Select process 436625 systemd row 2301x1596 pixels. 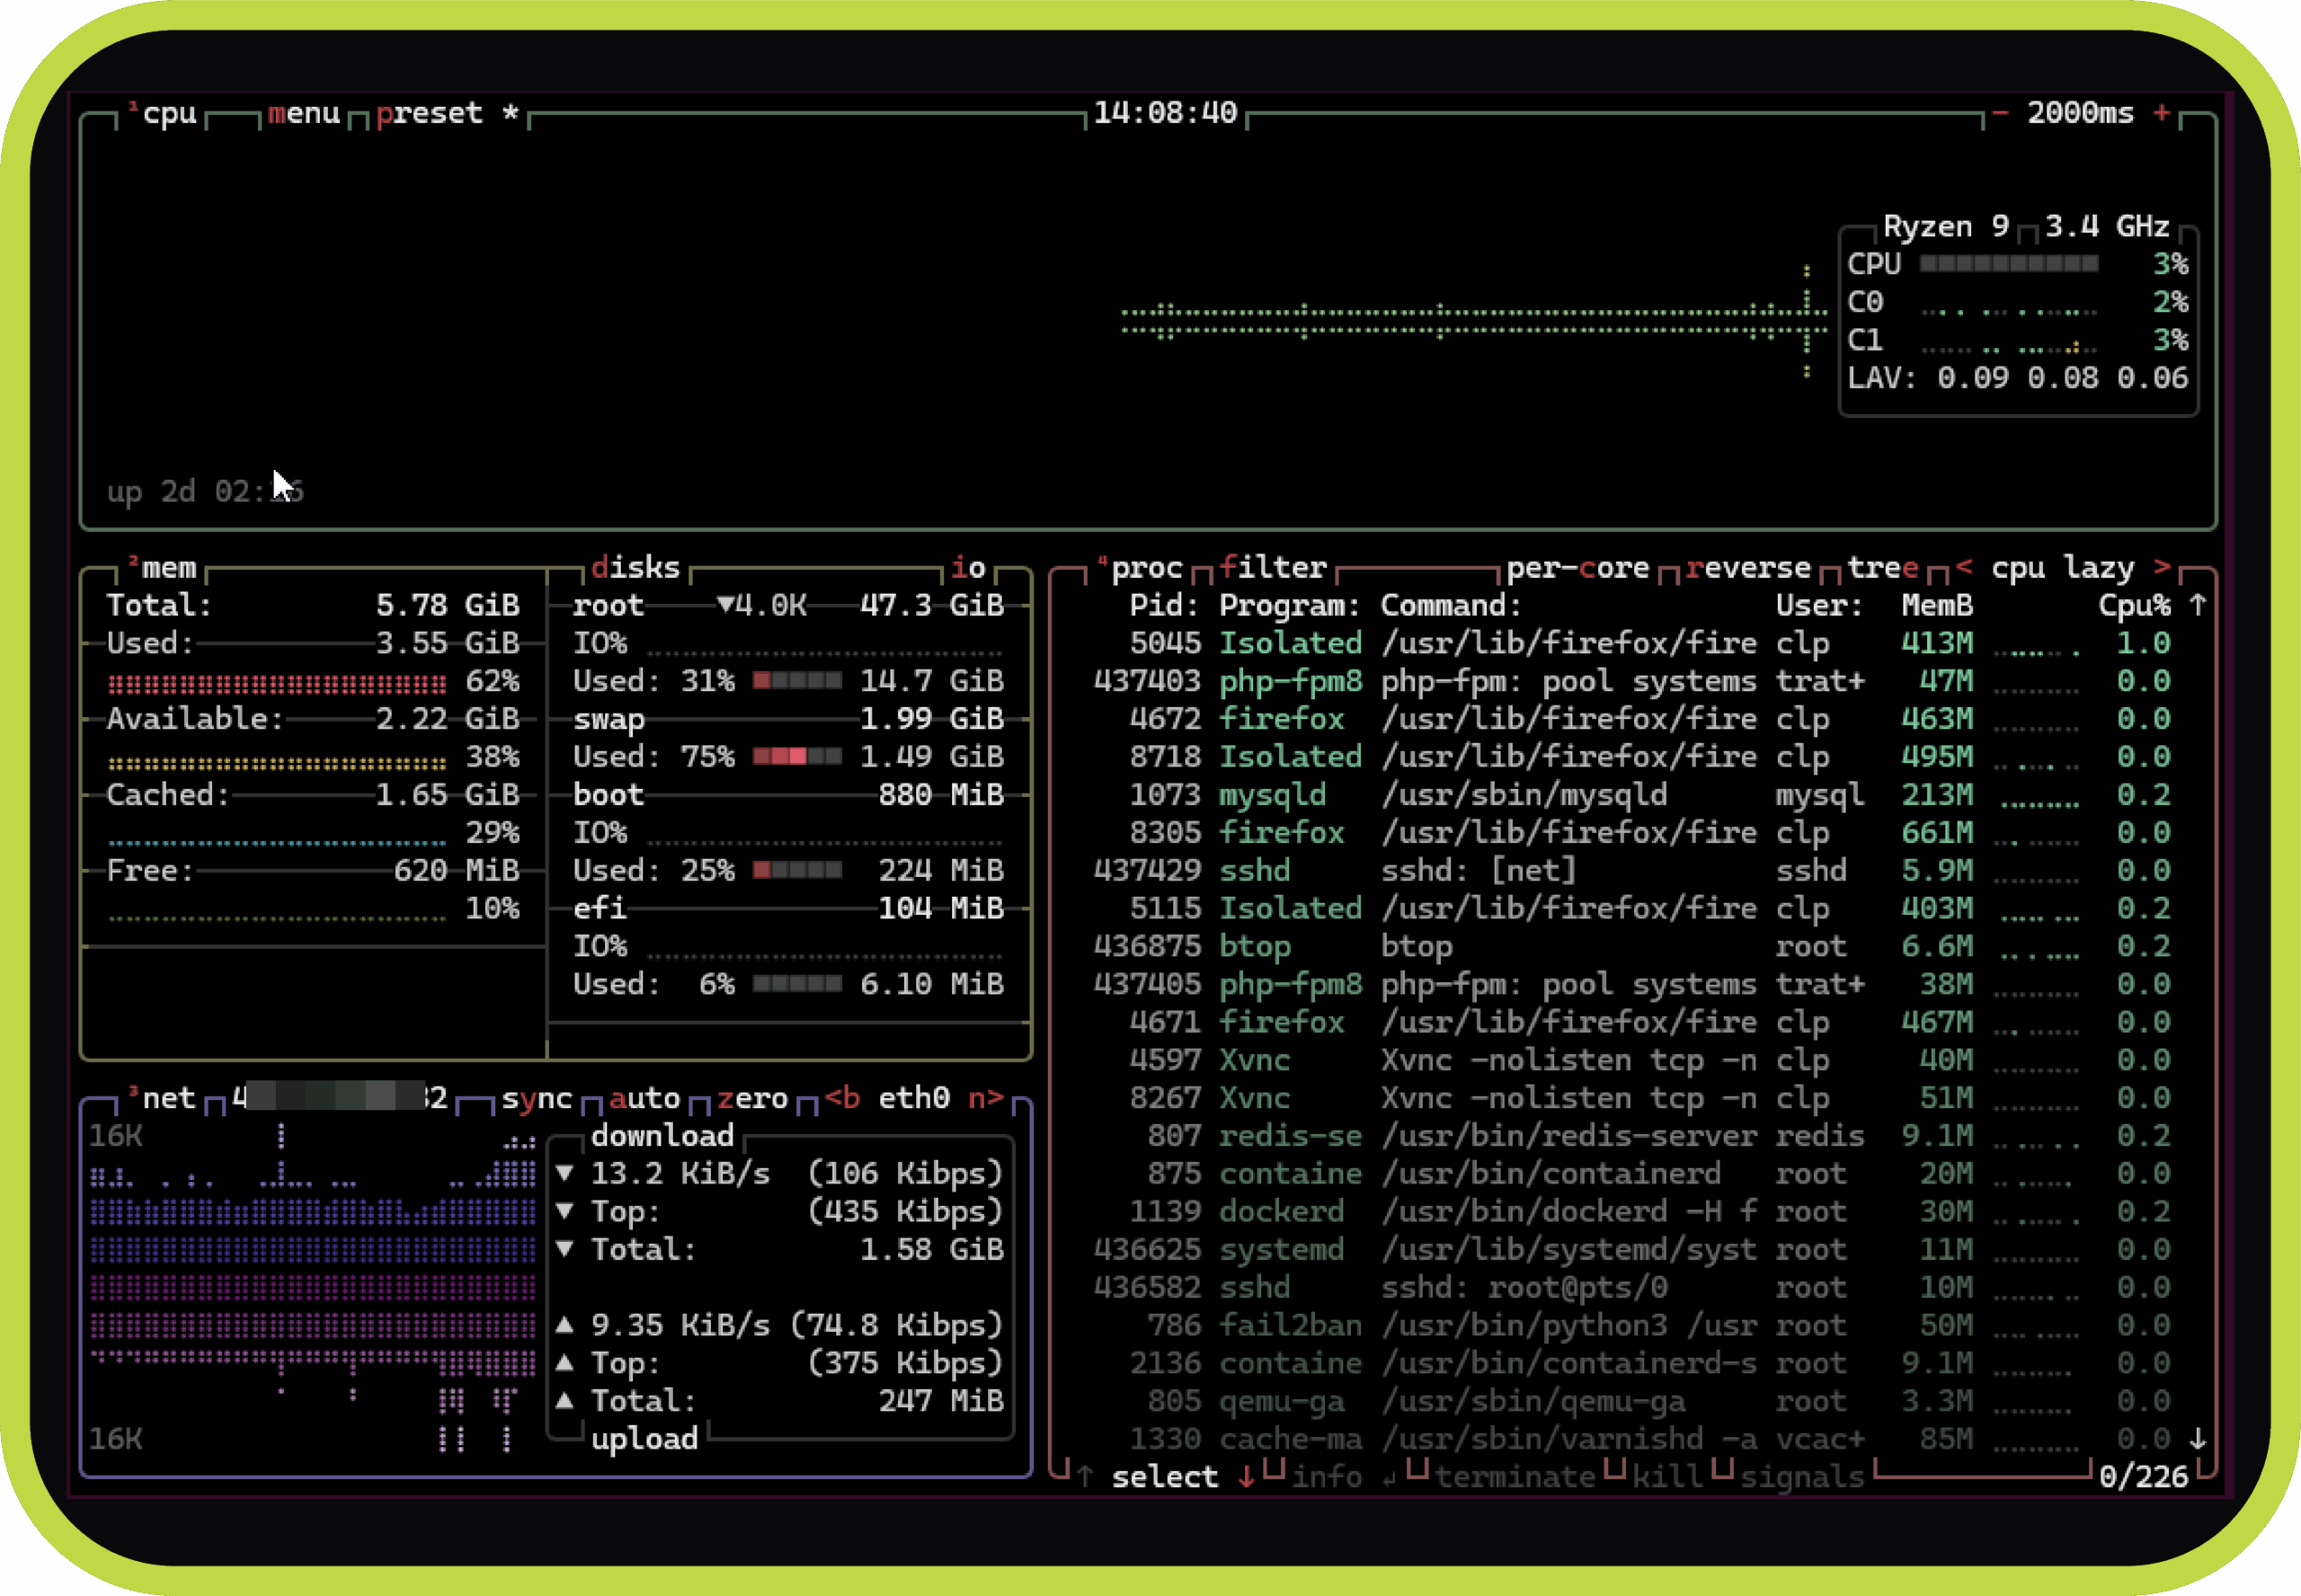[x=1632, y=1250]
